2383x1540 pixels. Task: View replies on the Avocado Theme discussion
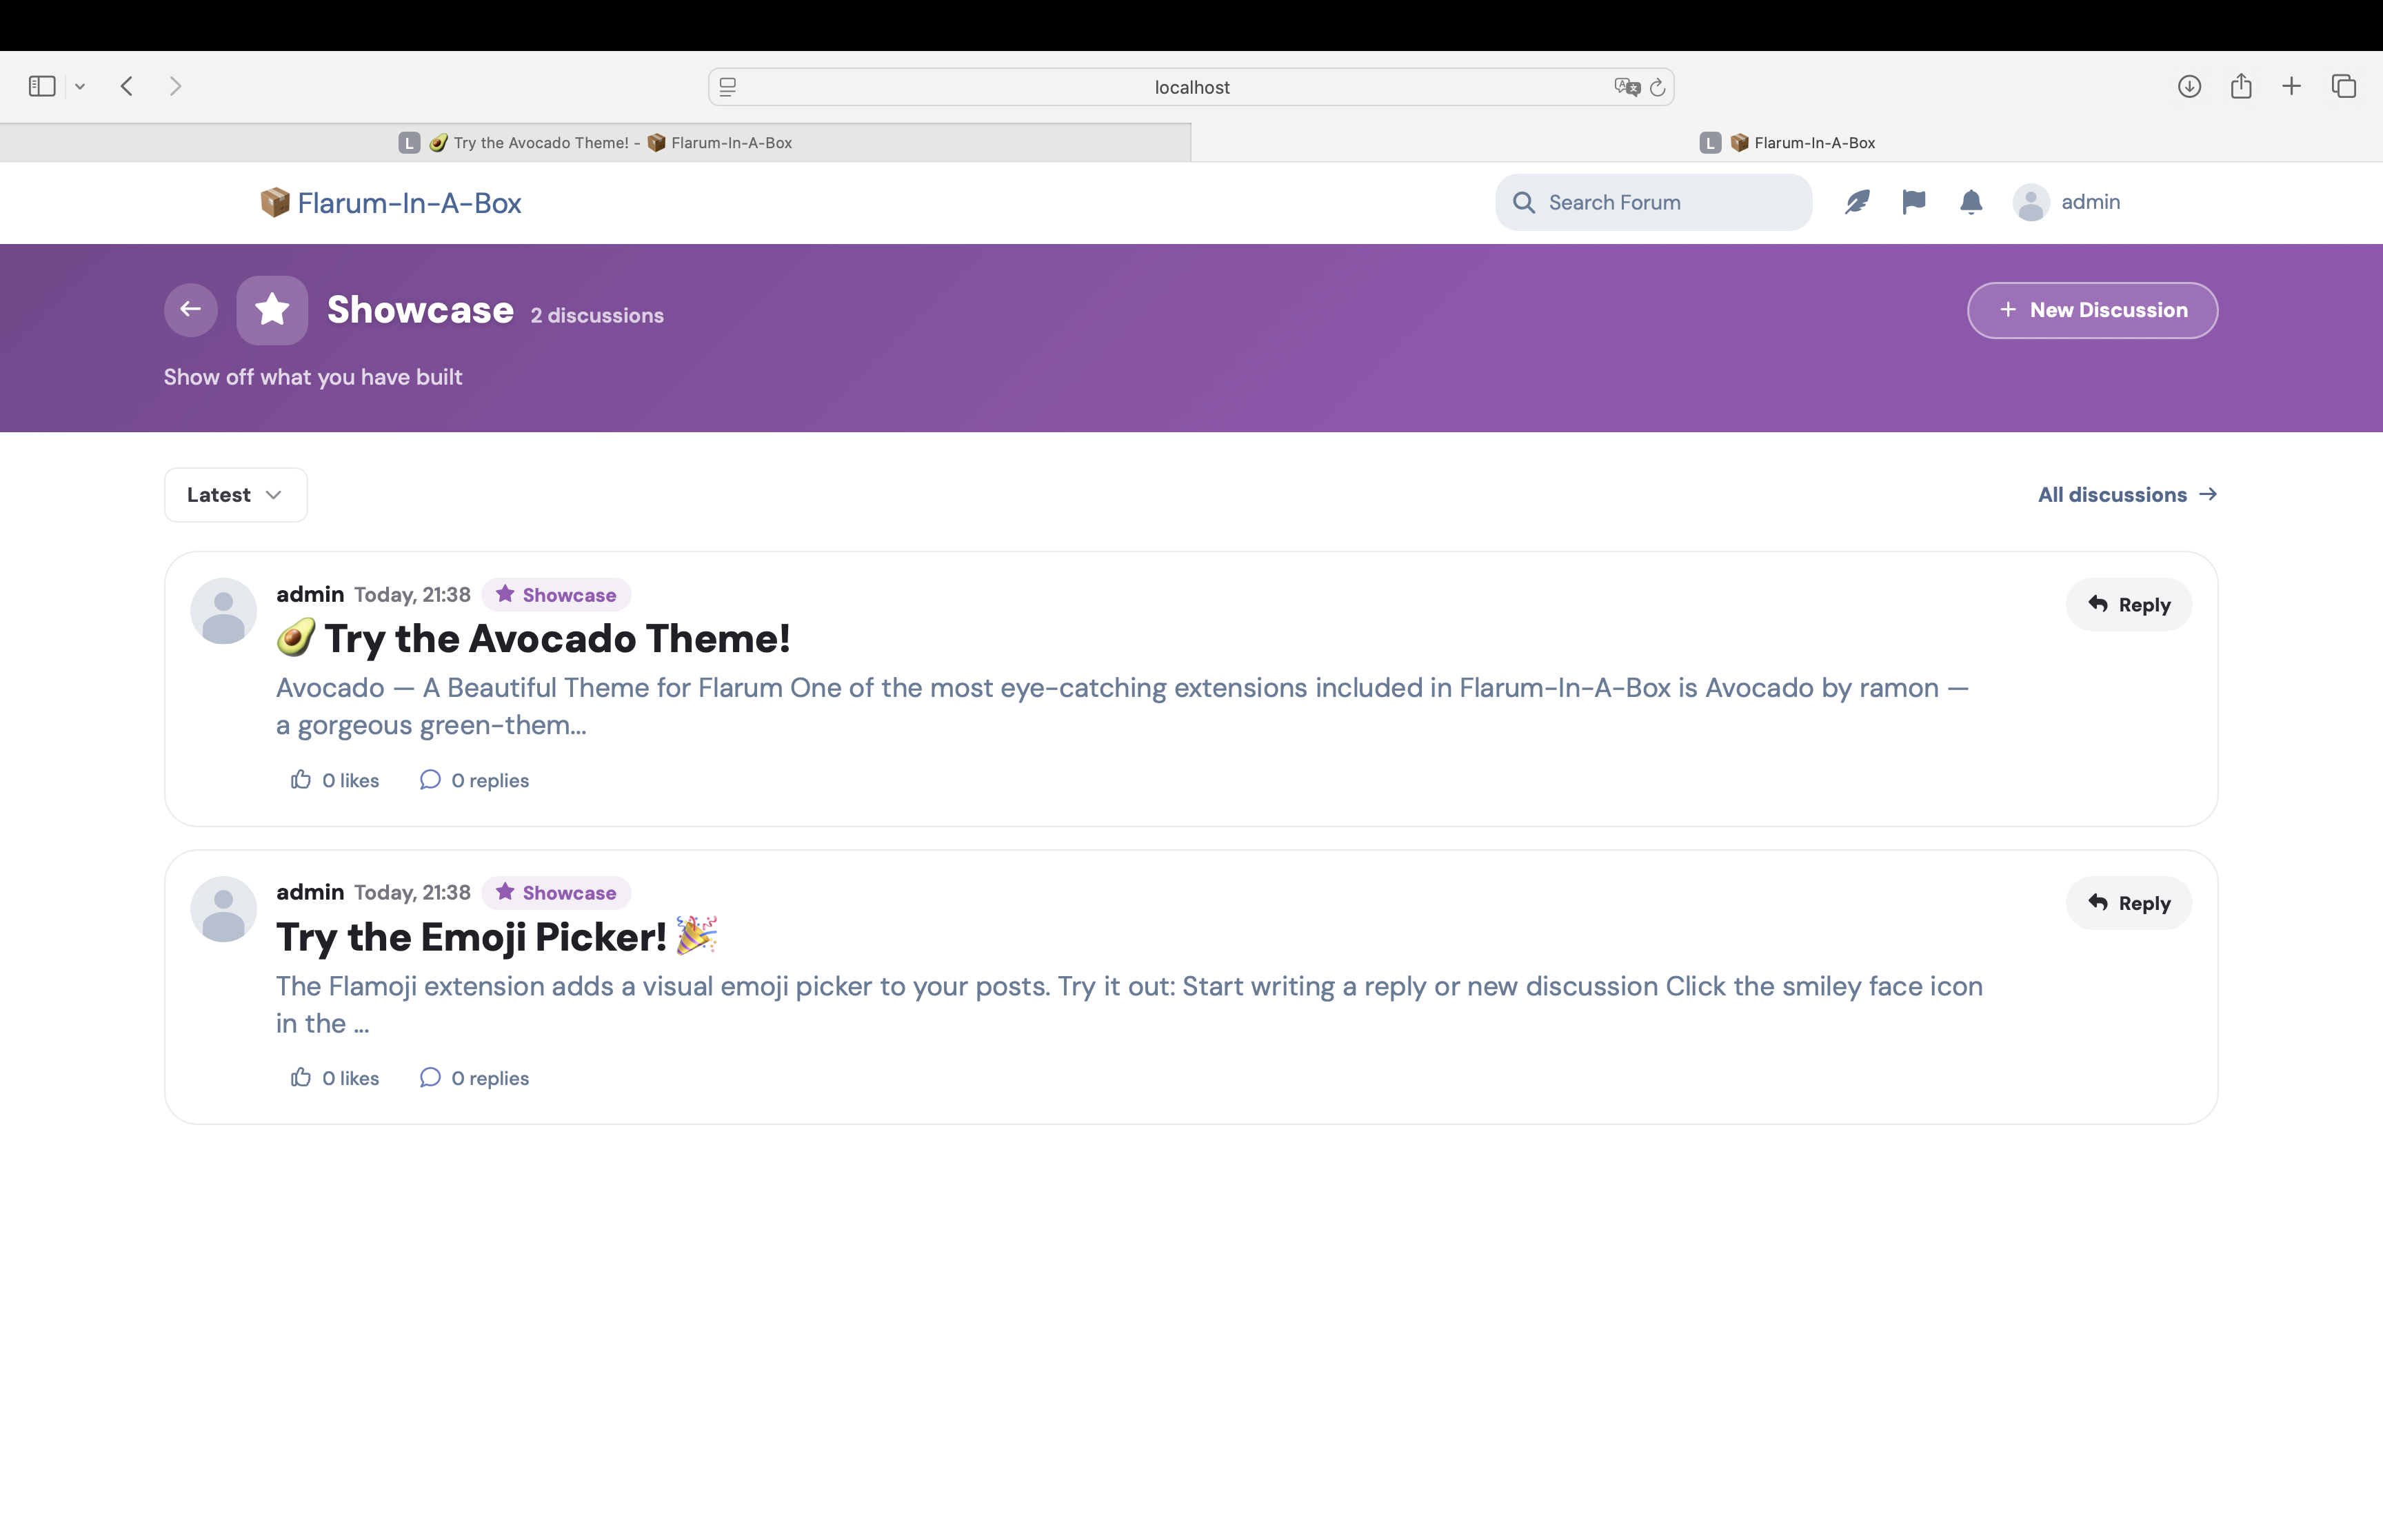point(474,780)
